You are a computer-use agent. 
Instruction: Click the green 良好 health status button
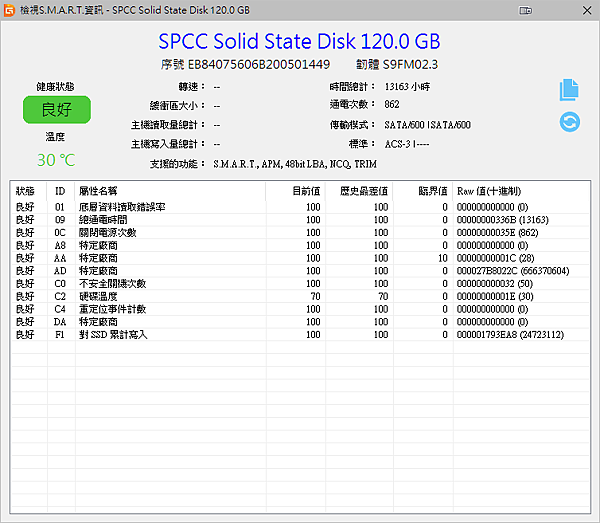57,110
